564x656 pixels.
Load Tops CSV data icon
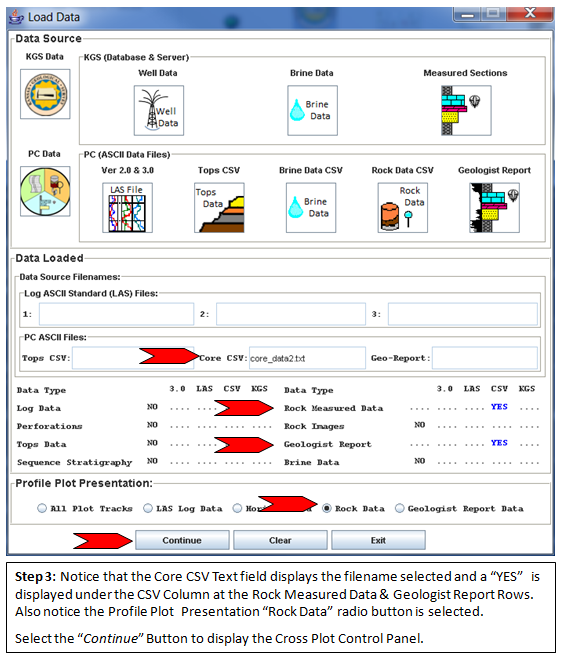(x=219, y=208)
